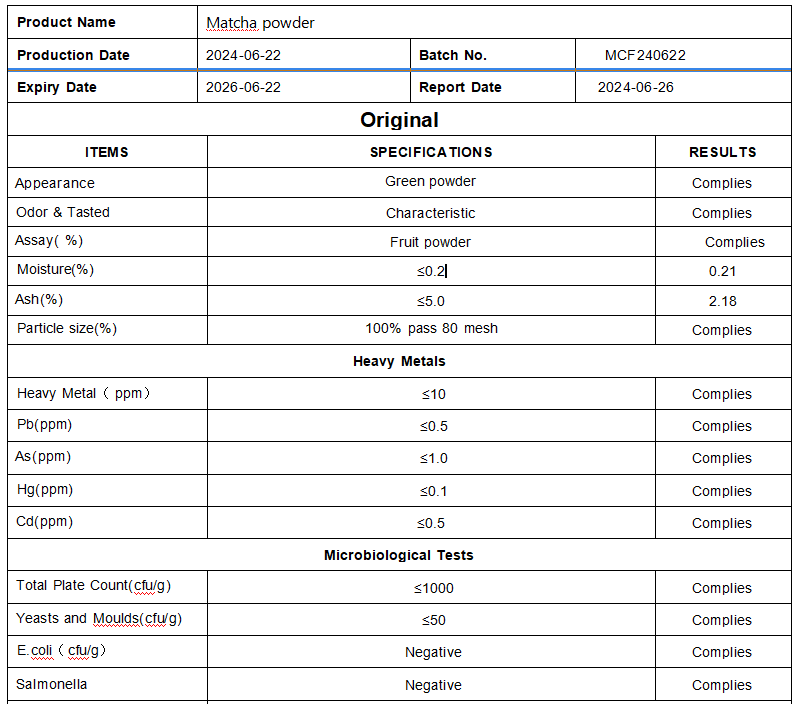The width and height of the screenshot is (796, 704).
Task: Click the 'RESULTS' column header
Action: pos(722,152)
